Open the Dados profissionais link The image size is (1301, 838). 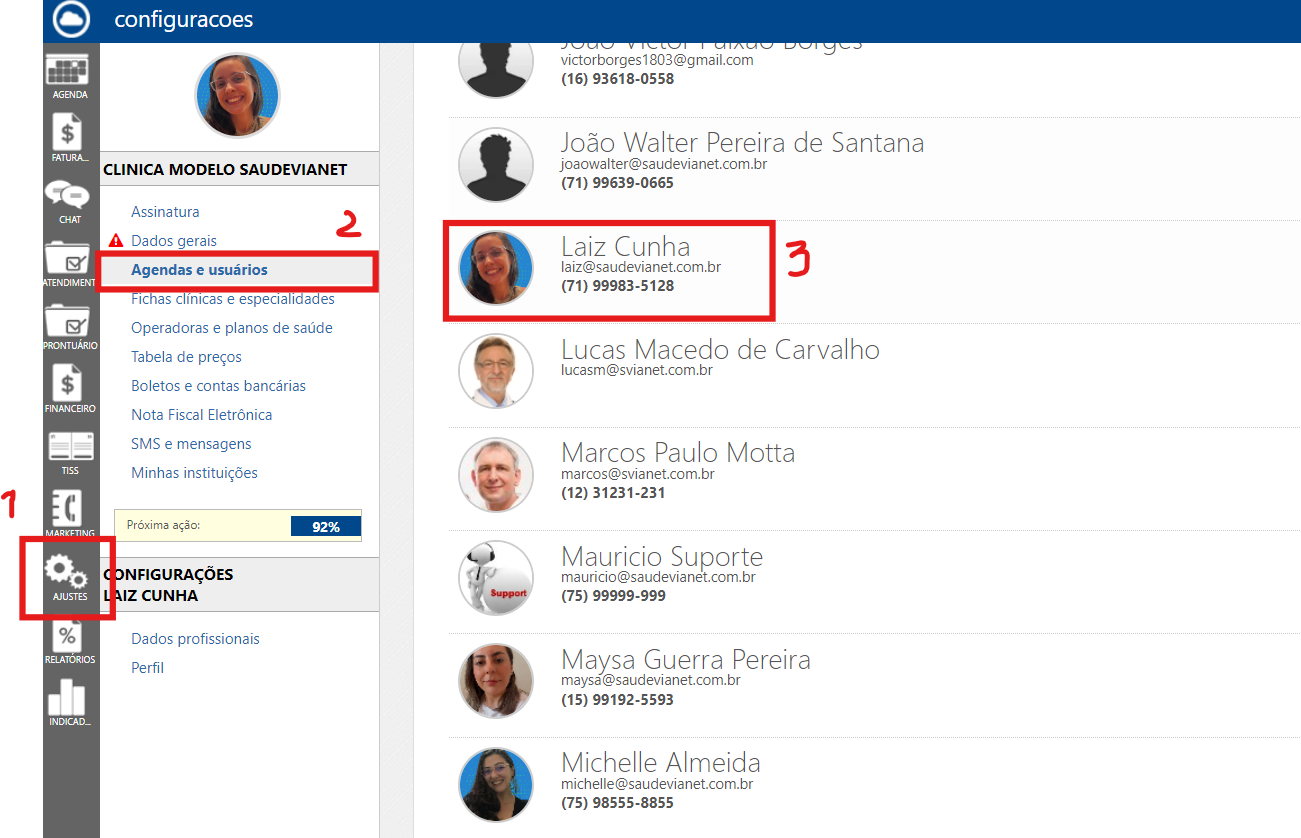[x=195, y=639]
